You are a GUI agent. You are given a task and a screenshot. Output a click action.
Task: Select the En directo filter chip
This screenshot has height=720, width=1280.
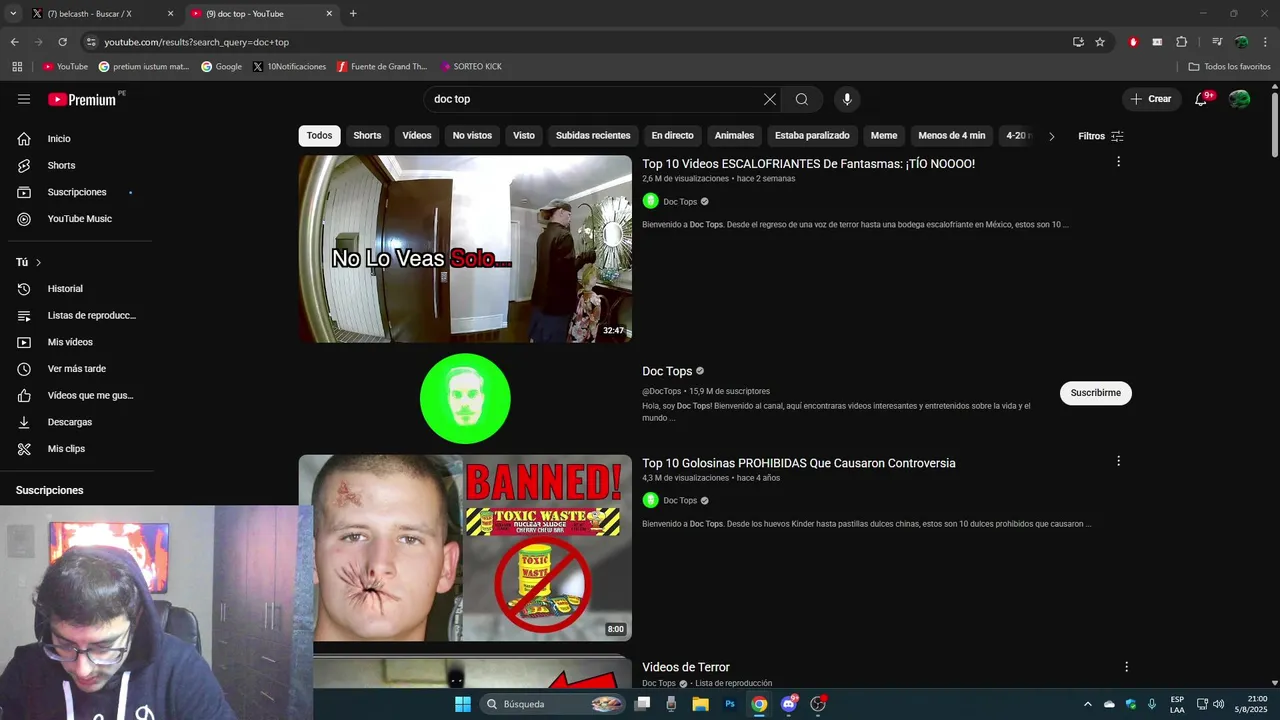point(672,136)
